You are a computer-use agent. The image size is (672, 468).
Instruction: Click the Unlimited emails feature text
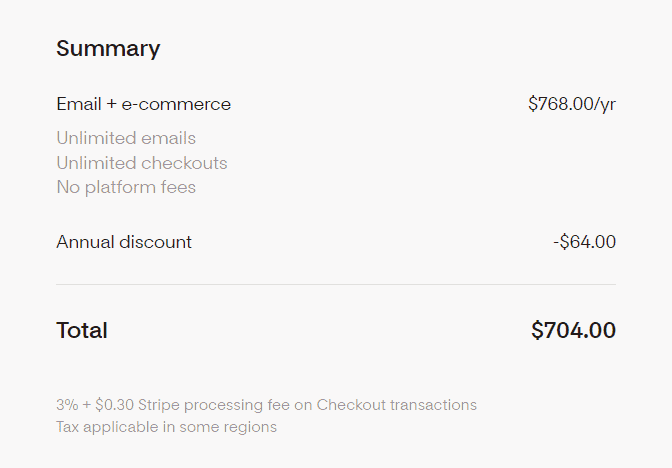[x=126, y=138]
